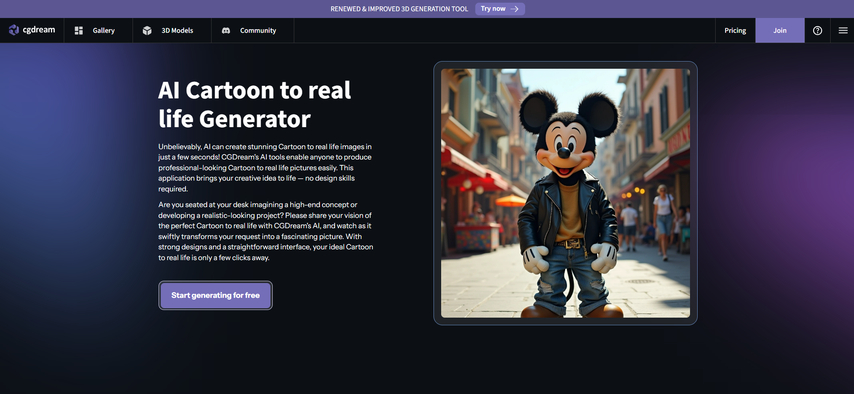This screenshot has width=854, height=394.
Task: Click the paragraph starting with Unbelievably
Action: tap(266, 168)
